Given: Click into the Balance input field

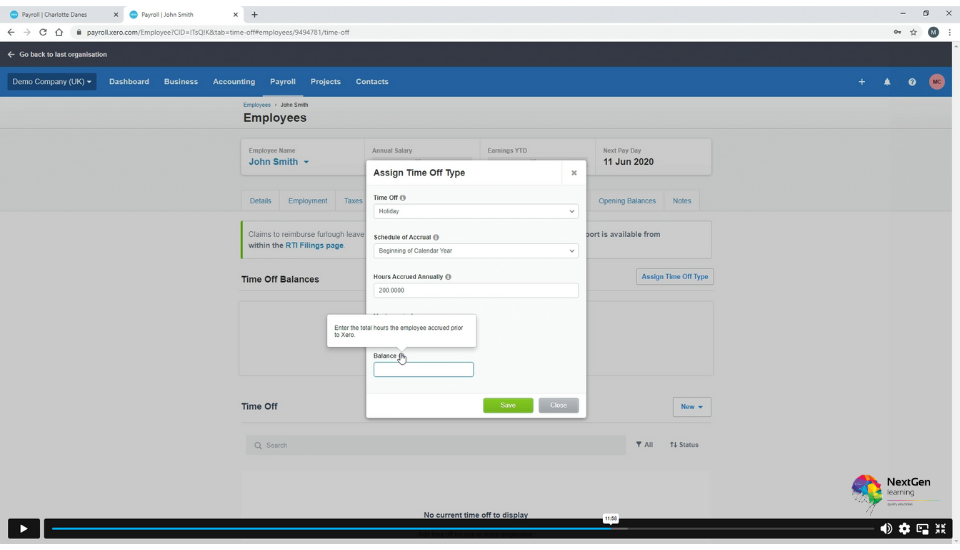Looking at the screenshot, I should [x=423, y=370].
